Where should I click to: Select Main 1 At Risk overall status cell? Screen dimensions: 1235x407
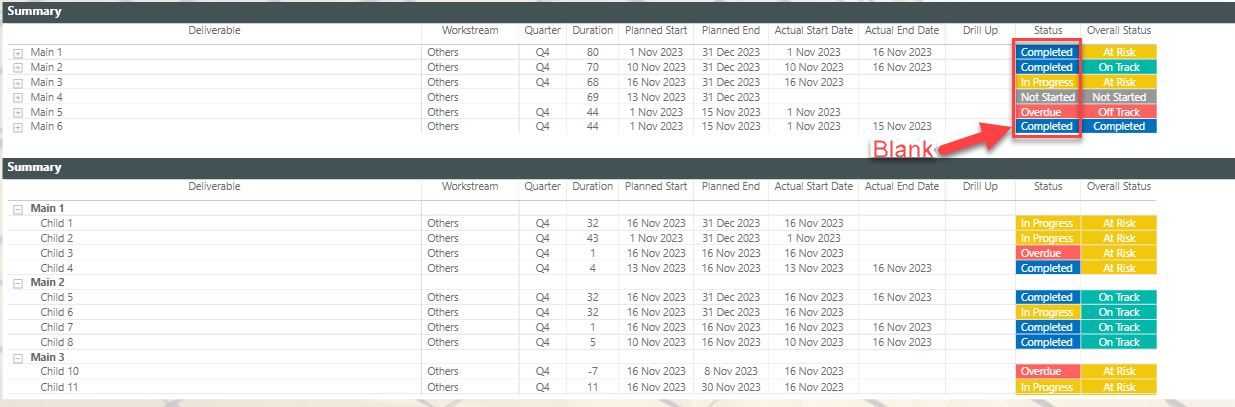coord(1119,52)
